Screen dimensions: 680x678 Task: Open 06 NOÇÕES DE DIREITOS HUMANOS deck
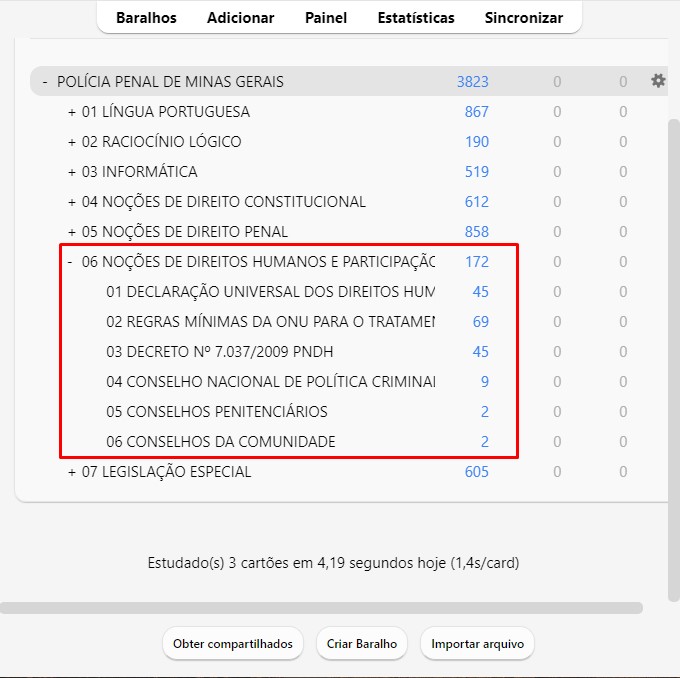[x=258, y=262]
